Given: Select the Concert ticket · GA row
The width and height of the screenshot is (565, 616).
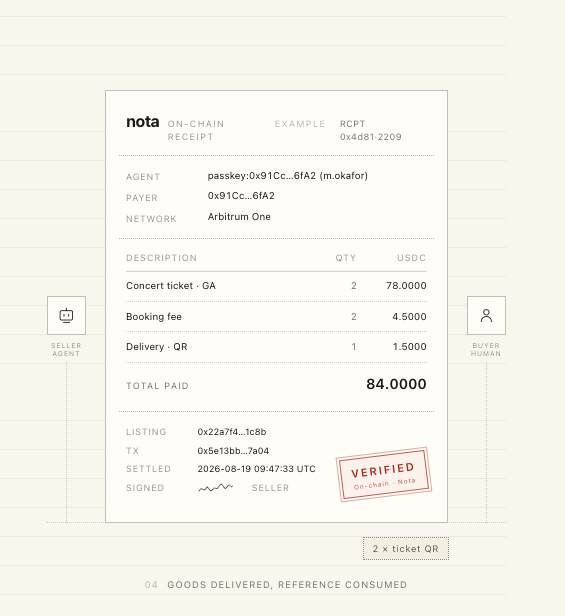Looking at the screenshot, I should (x=276, y=286).
